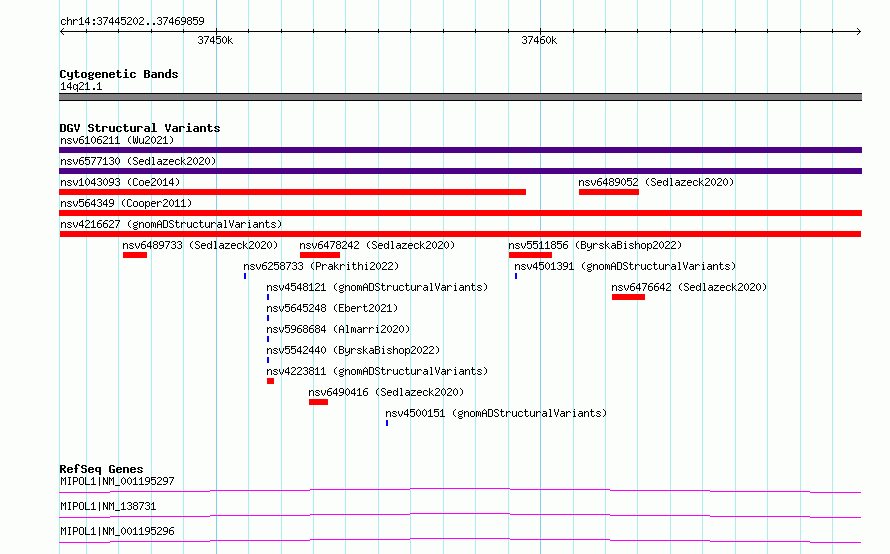Open the nsv6106211 (Wu2021) label
890x554 pixels.
(117, 140)
